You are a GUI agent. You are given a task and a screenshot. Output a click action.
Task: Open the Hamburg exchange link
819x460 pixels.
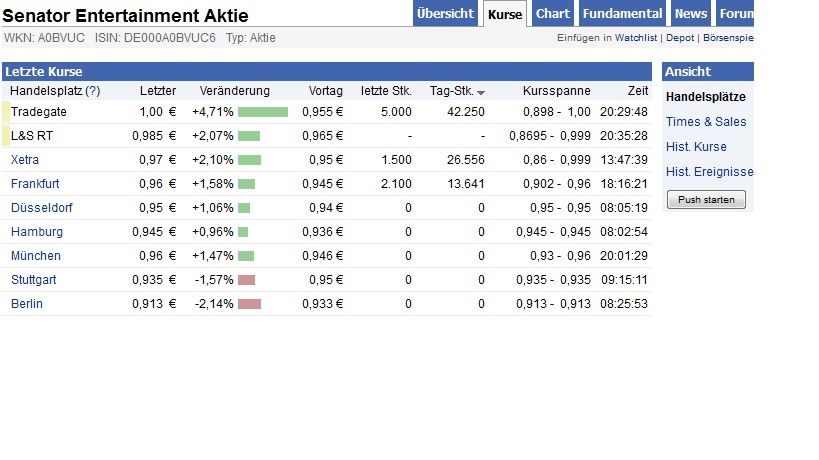[37, 232]
